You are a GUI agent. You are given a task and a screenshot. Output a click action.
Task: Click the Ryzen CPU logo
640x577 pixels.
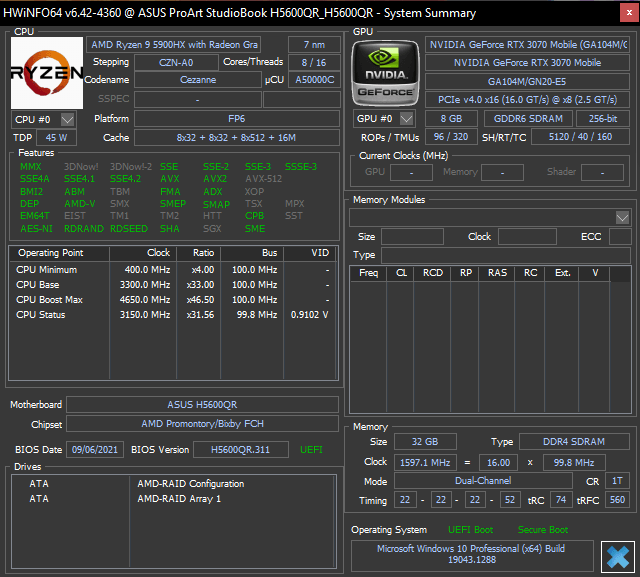[x=47, y=73]
